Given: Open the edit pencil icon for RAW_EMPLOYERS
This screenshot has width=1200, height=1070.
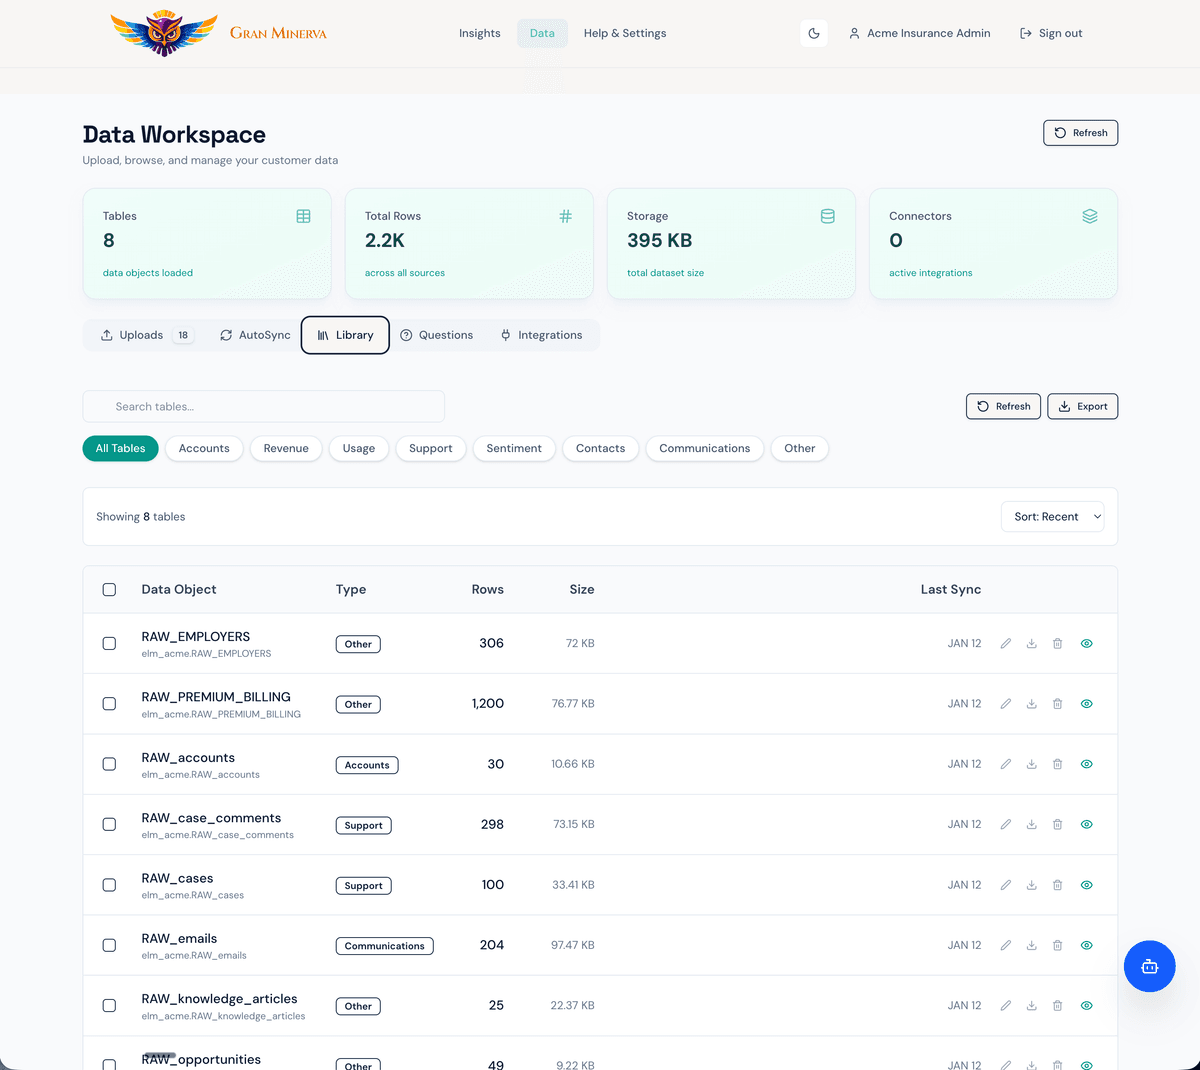Looking at the screenshot, I should [1005, 643].
